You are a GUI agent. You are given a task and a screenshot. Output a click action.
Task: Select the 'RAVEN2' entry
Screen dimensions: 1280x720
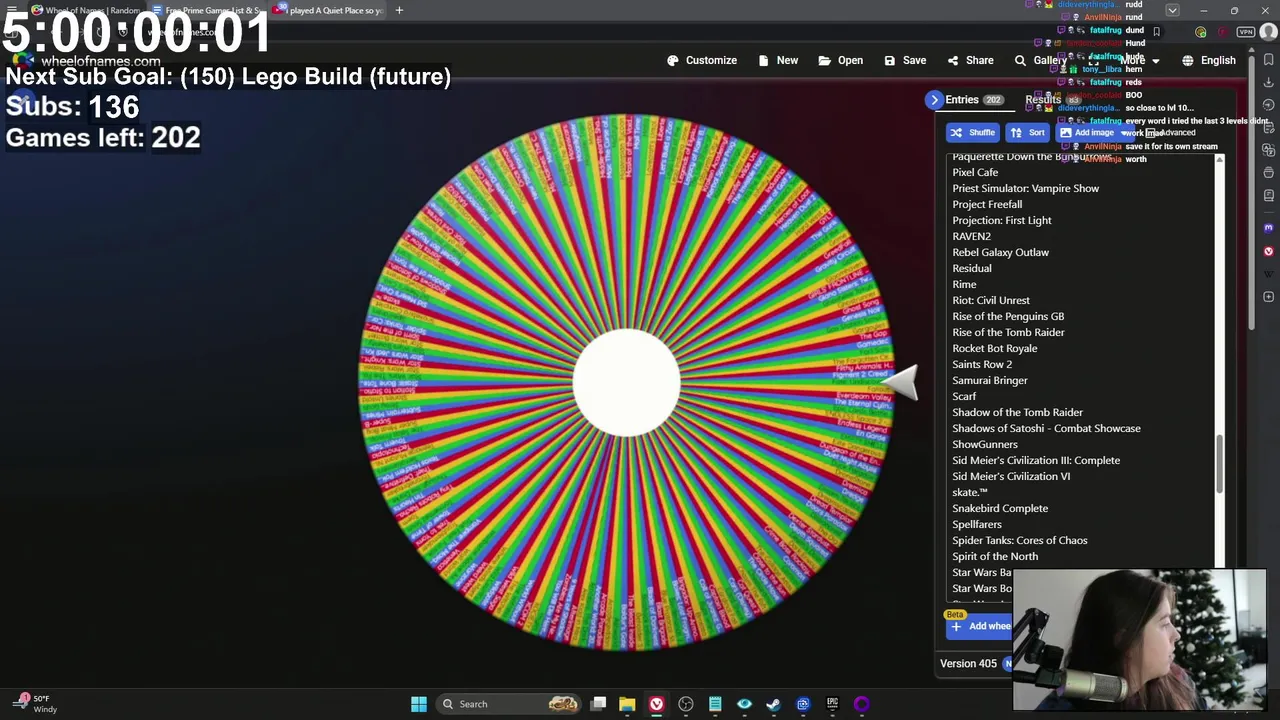pyautogui.click(x=971, y=236)
